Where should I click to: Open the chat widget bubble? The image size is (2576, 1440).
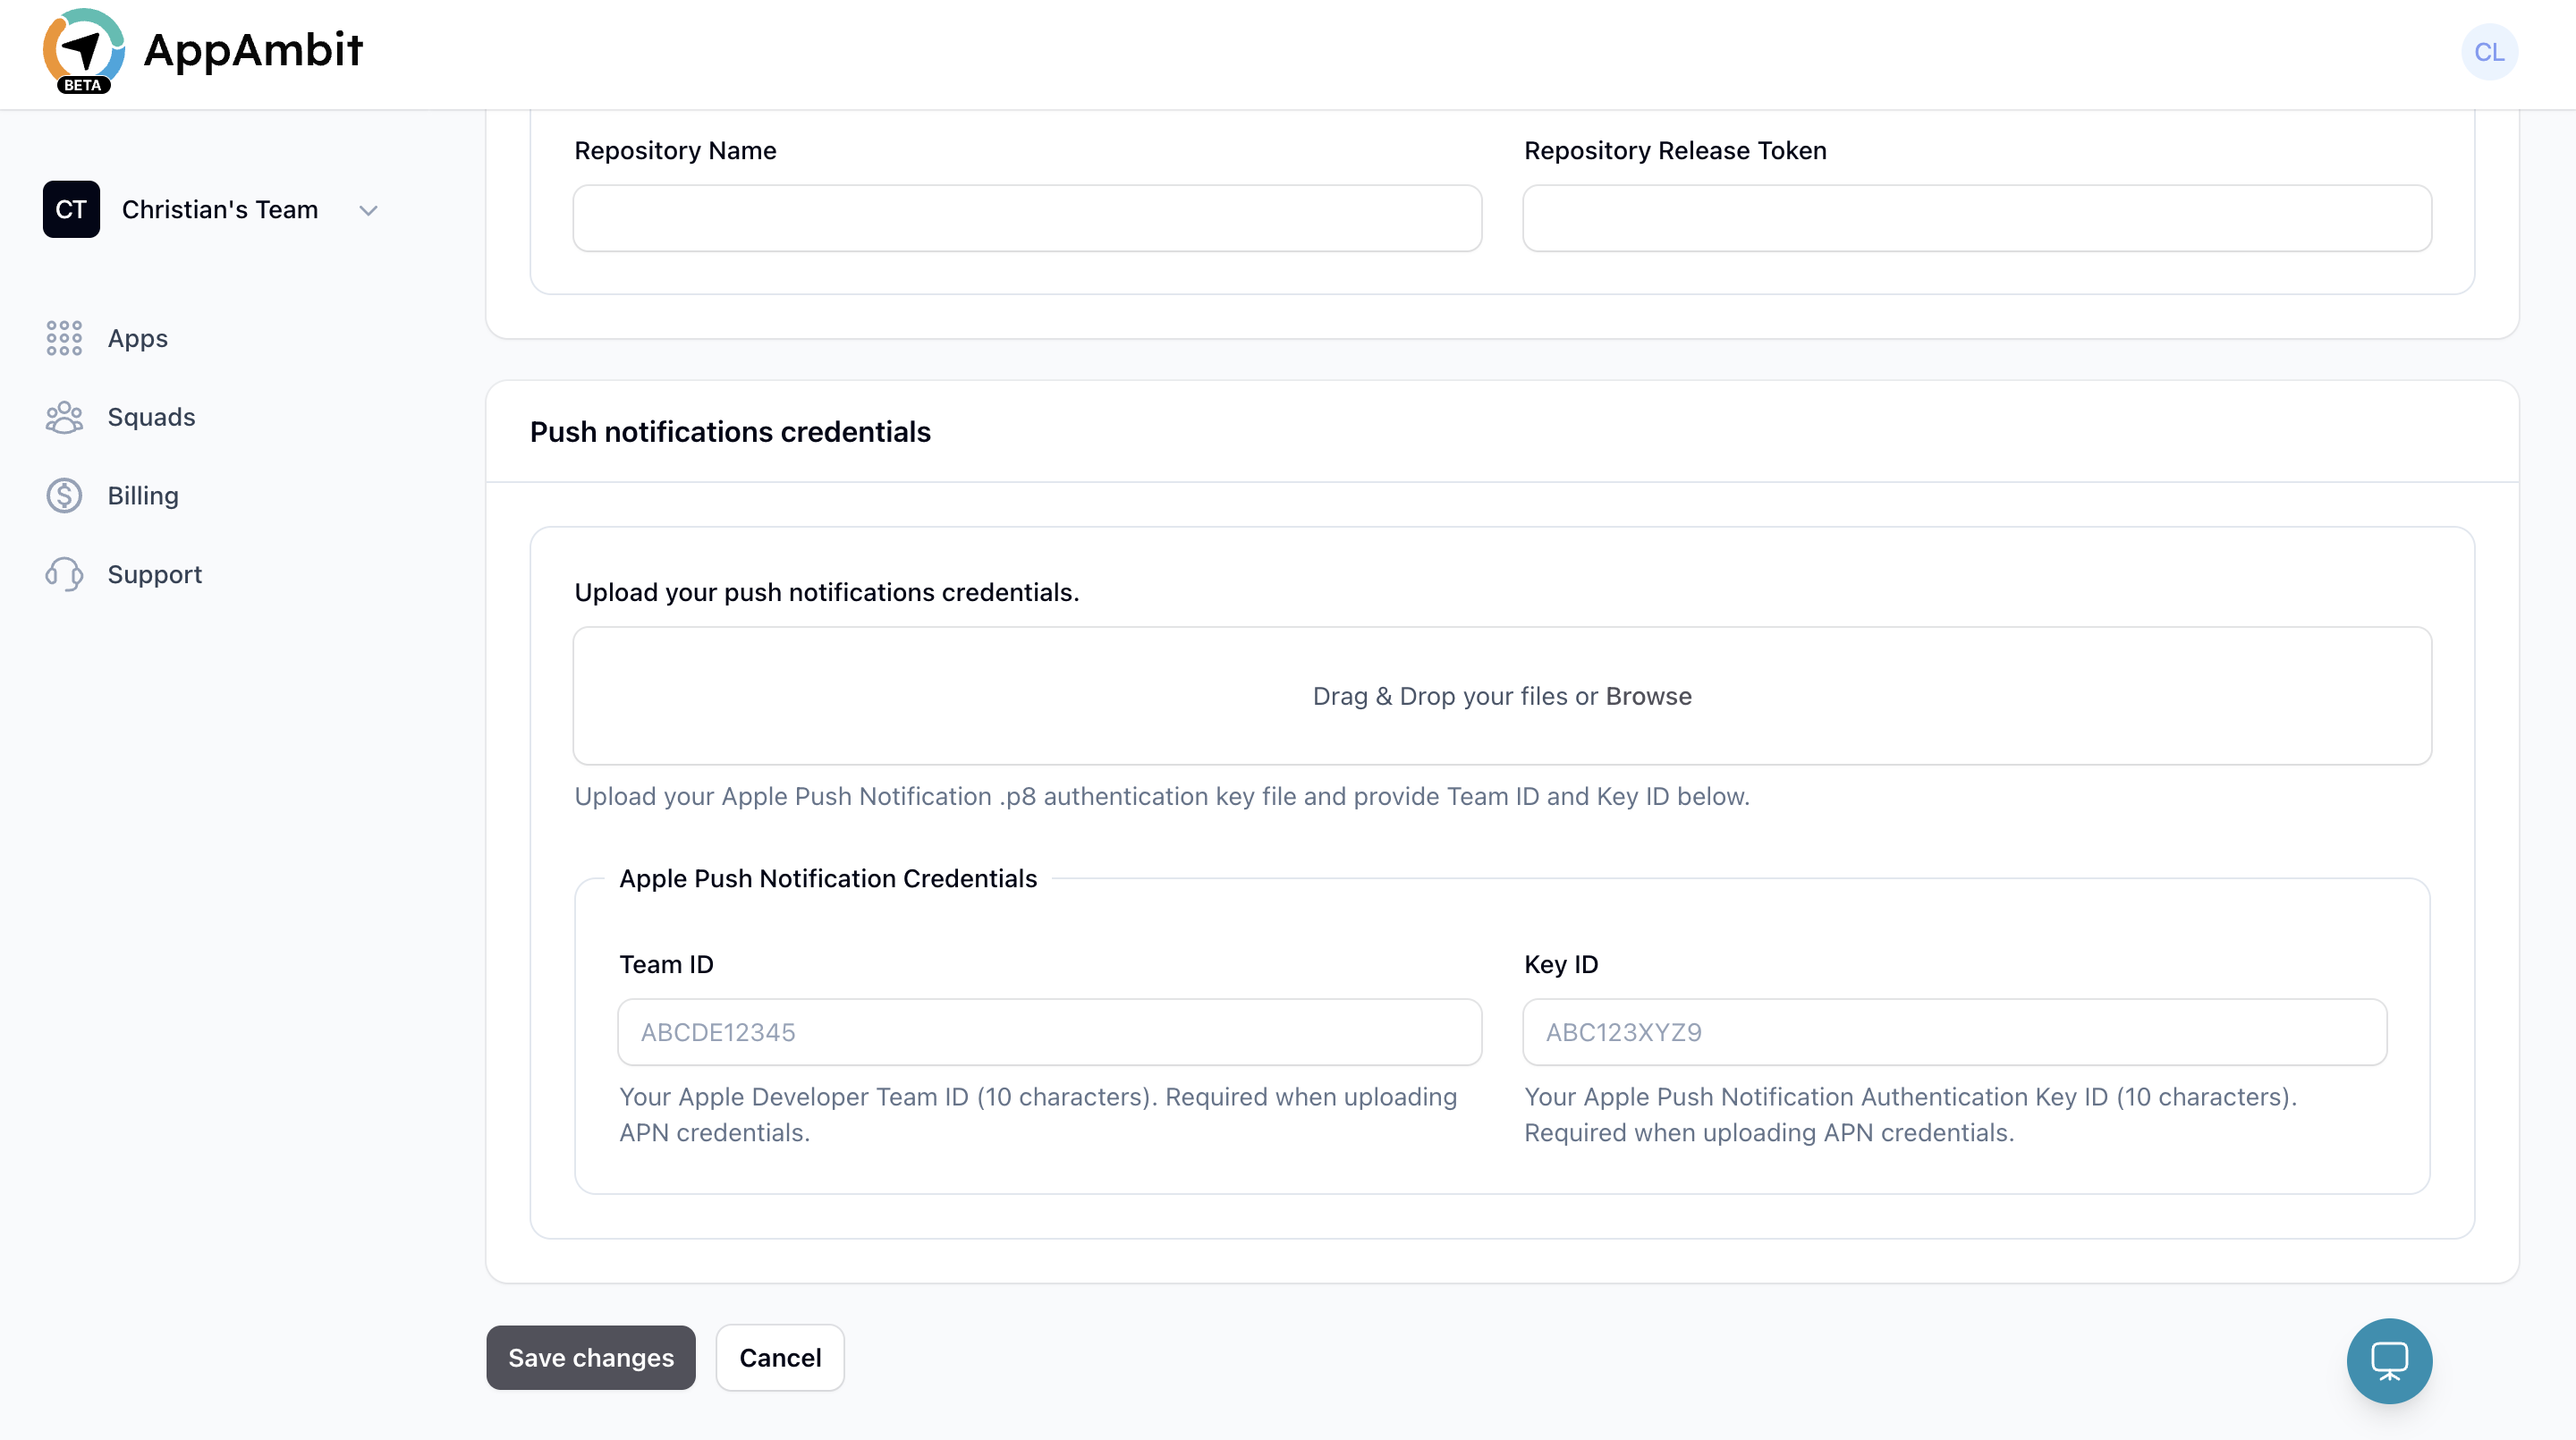coord(2389,1361)
